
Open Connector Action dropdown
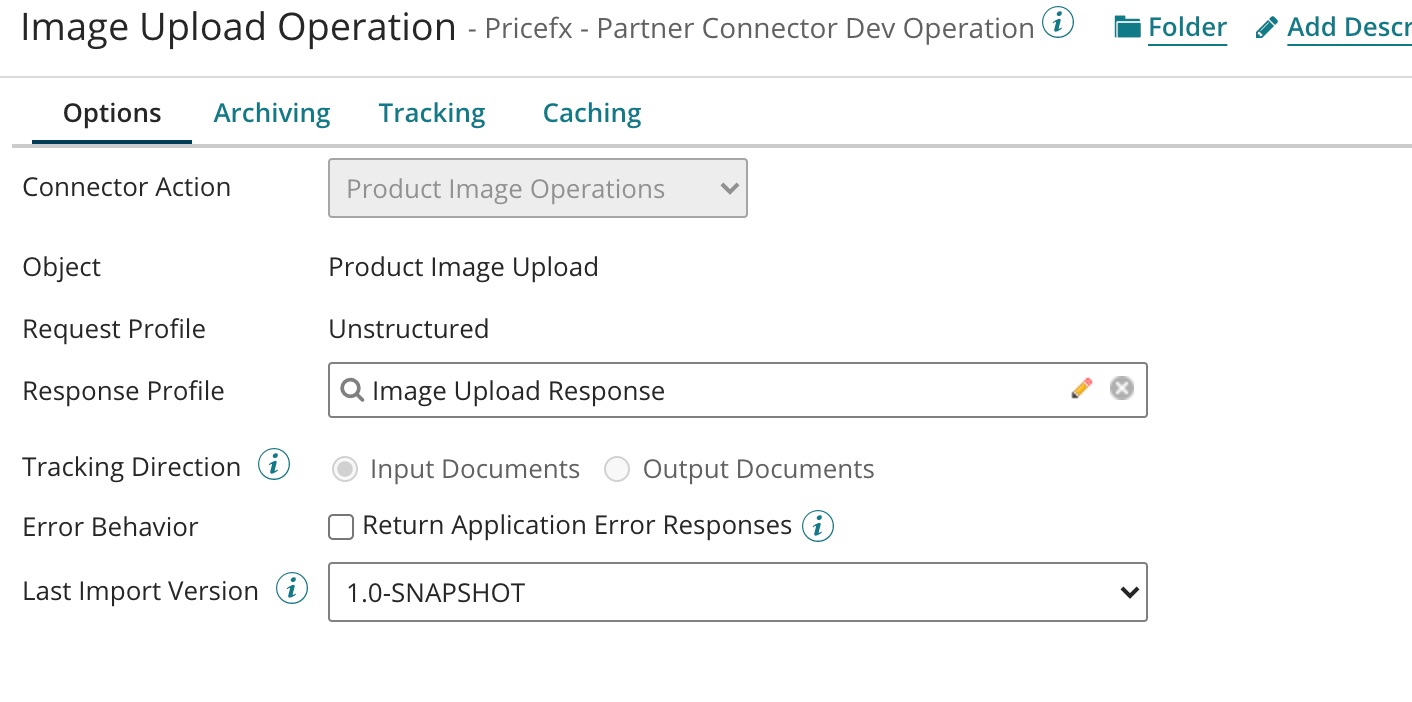tap(537, 189)
